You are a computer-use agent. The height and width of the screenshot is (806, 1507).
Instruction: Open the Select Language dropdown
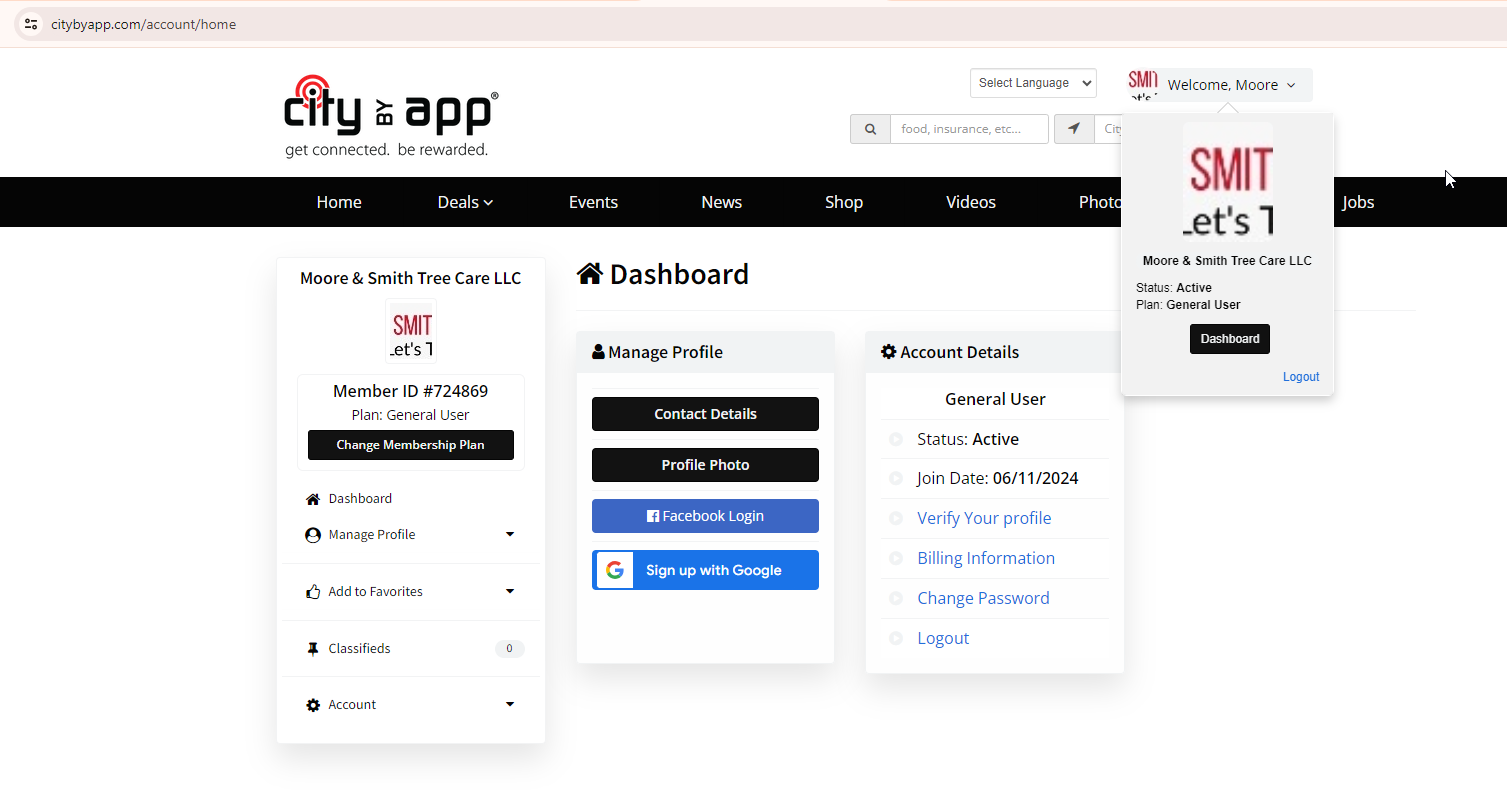click(1033, 83)
